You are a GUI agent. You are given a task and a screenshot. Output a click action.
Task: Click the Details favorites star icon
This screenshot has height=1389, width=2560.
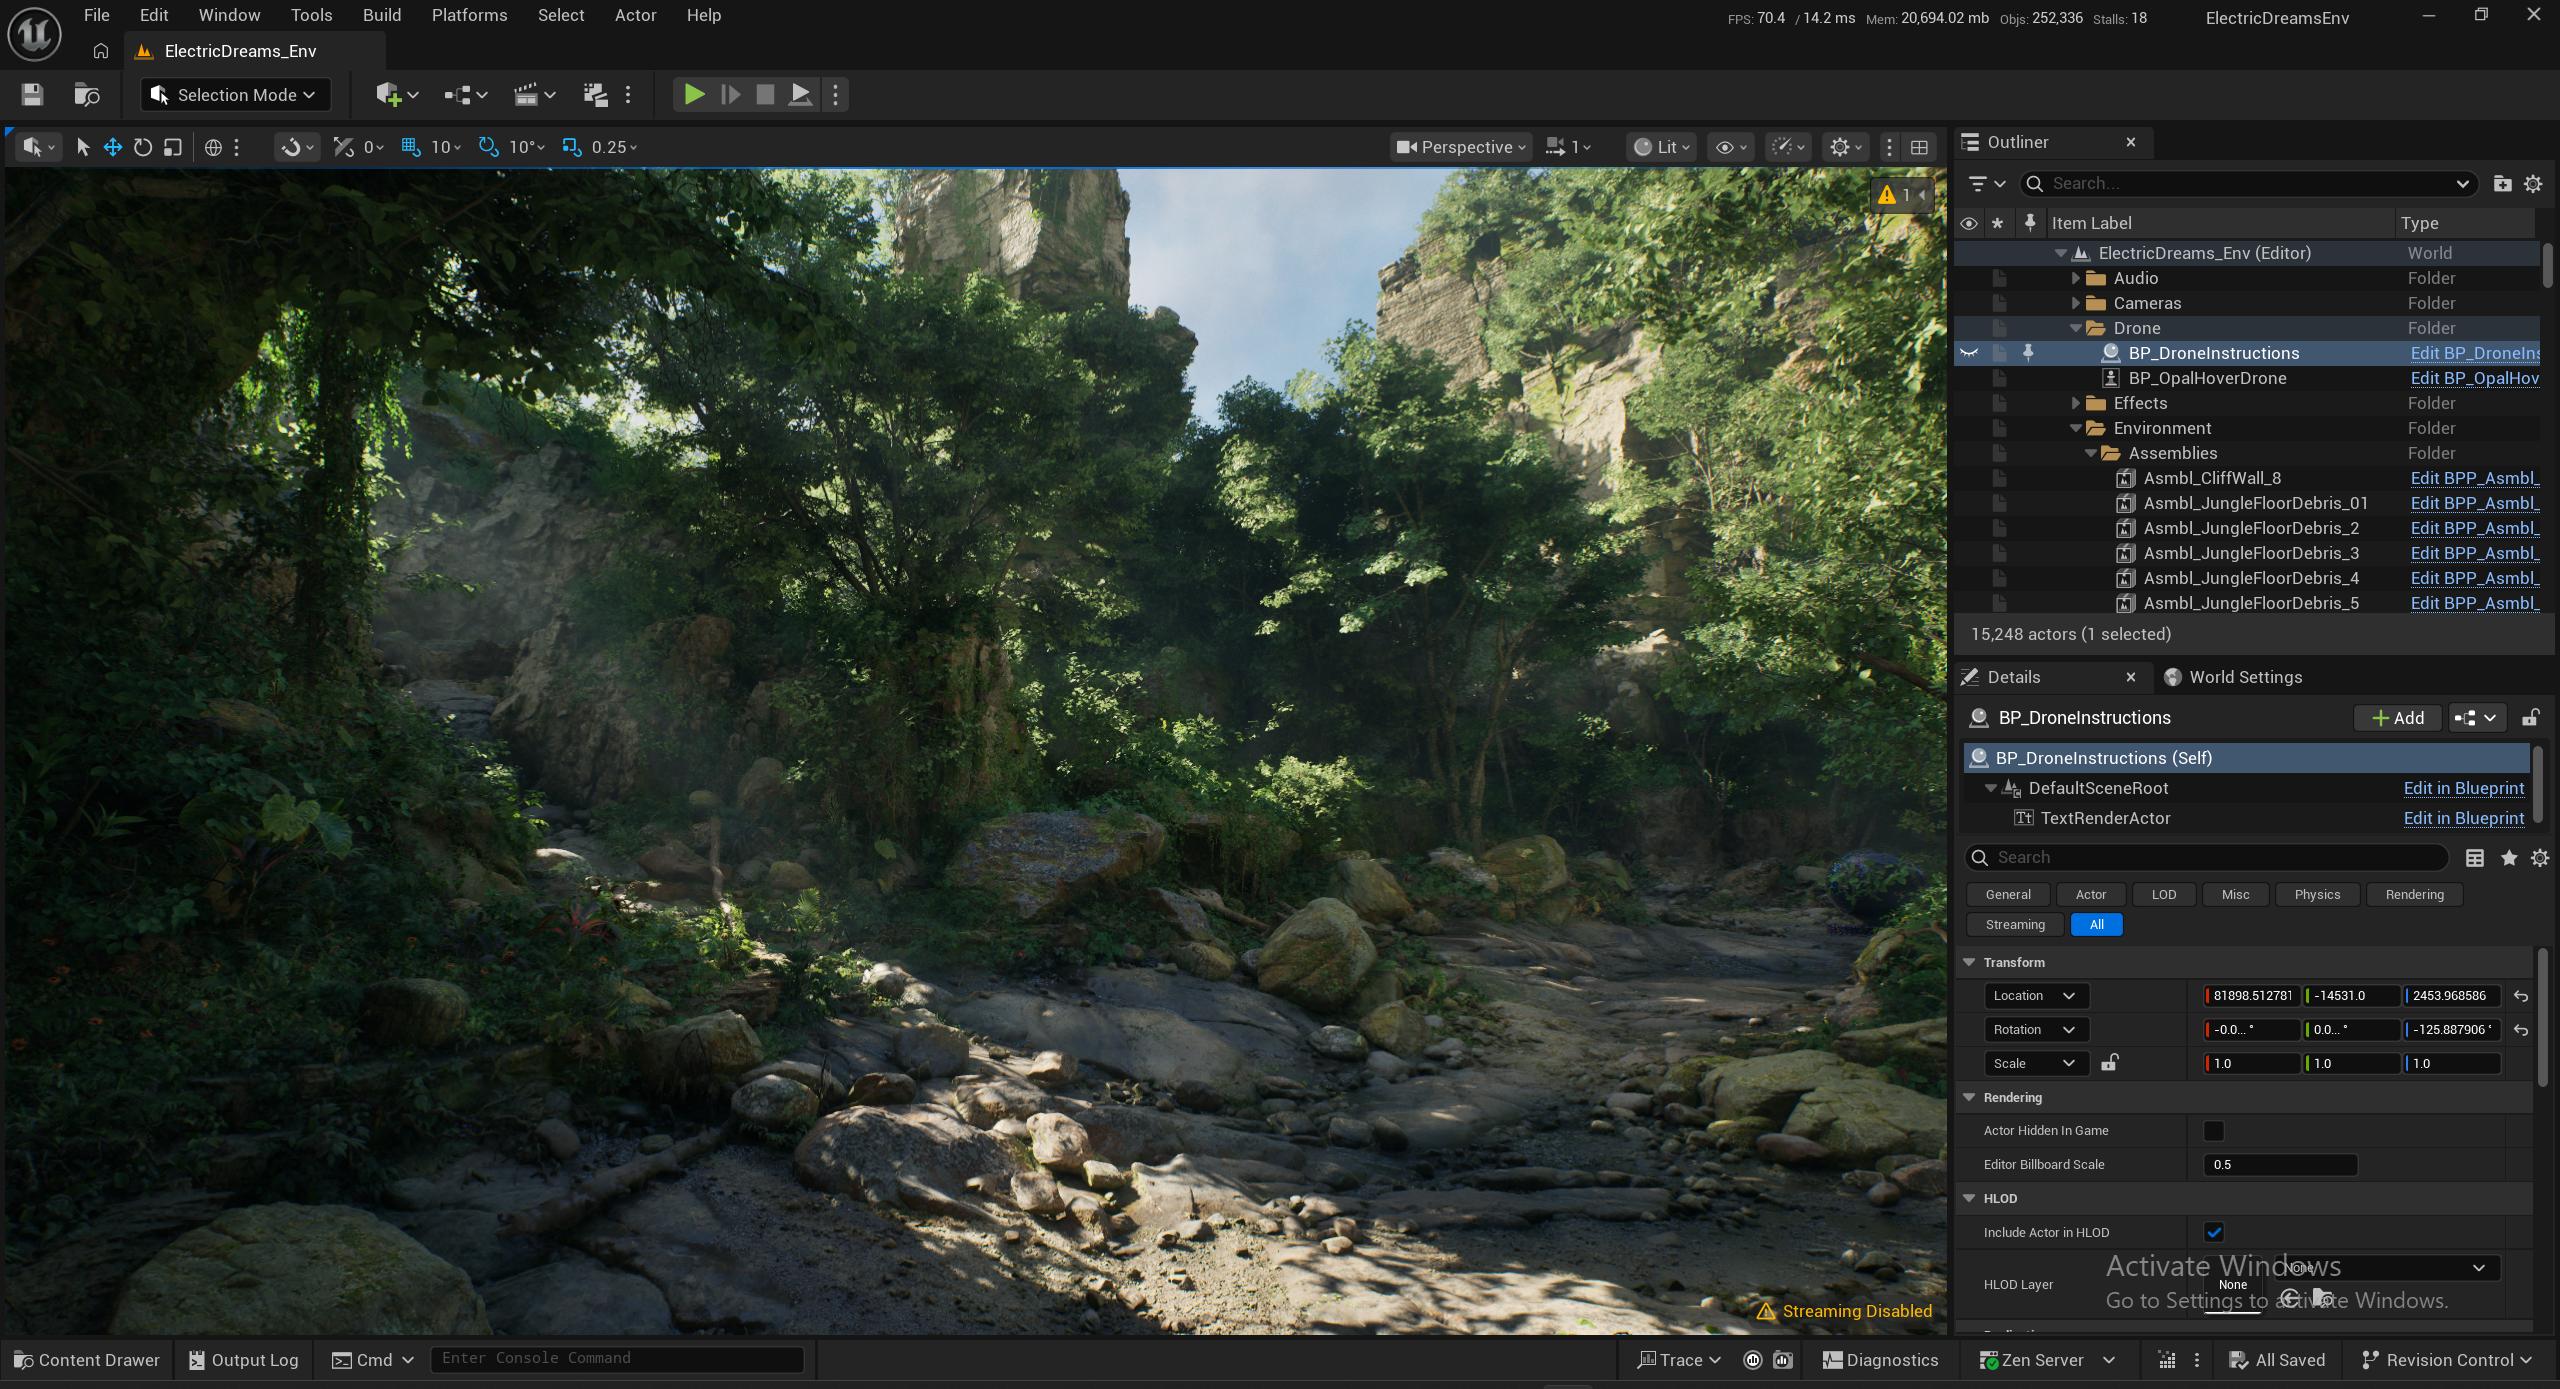2509,858
